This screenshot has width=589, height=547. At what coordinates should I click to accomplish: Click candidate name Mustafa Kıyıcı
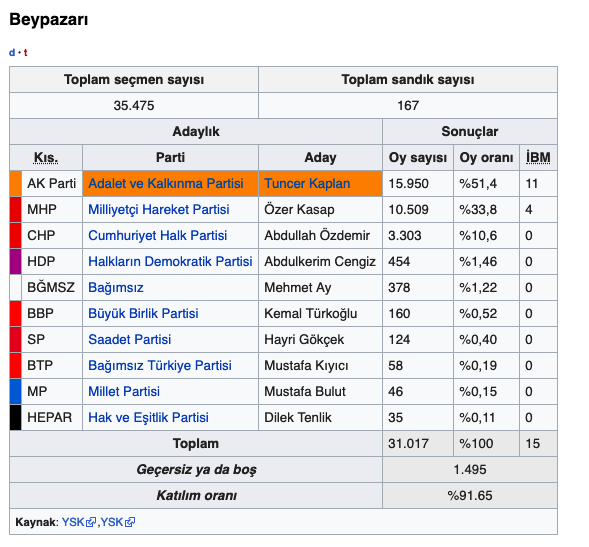(x=306, y=365)
